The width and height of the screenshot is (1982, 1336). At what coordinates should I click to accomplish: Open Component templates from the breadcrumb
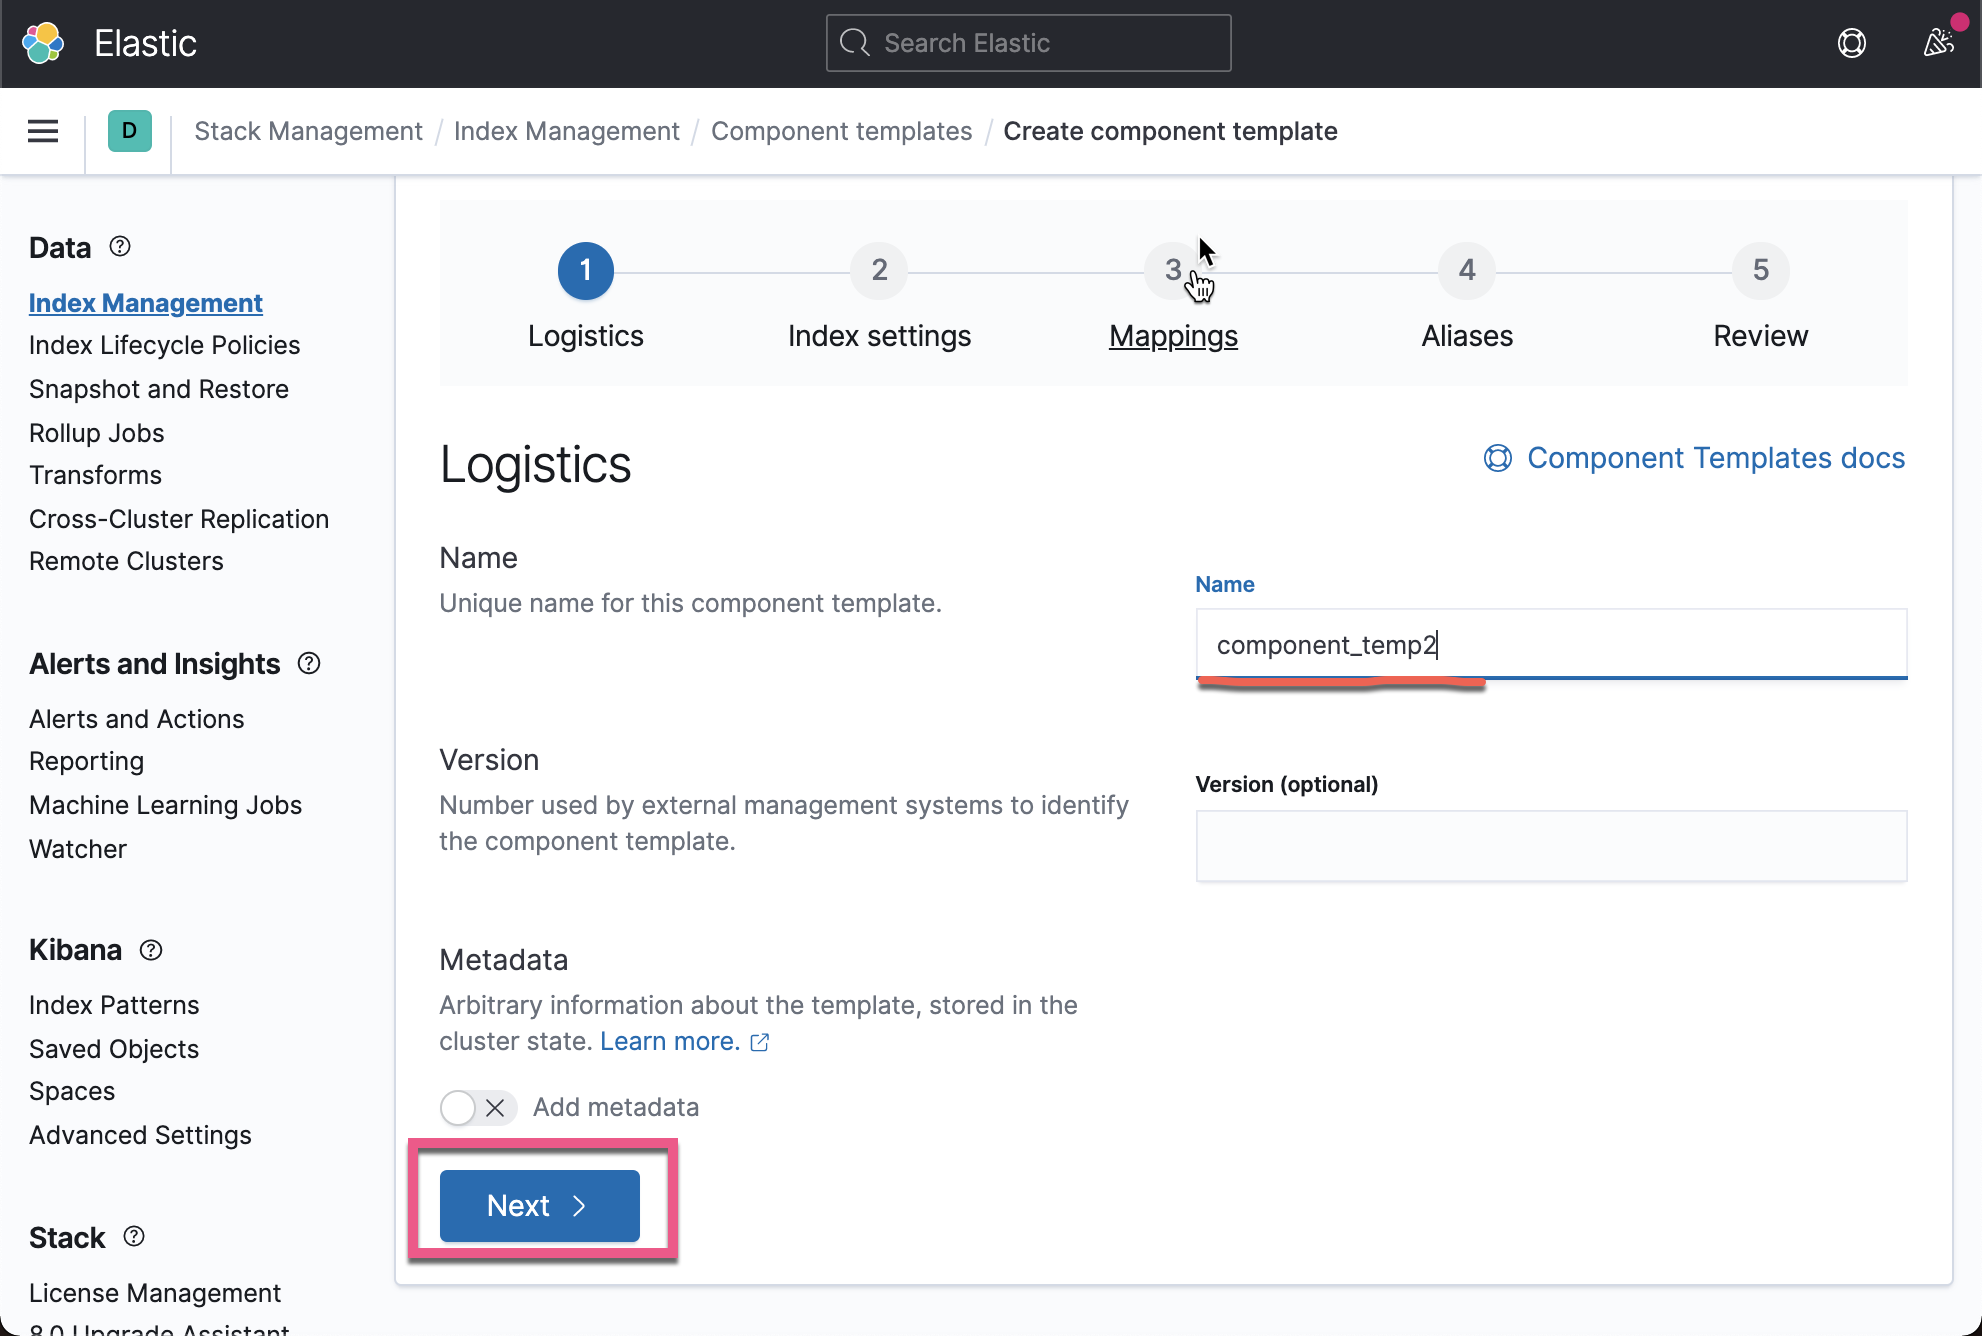pyautogui.click(x=841, y=131)
